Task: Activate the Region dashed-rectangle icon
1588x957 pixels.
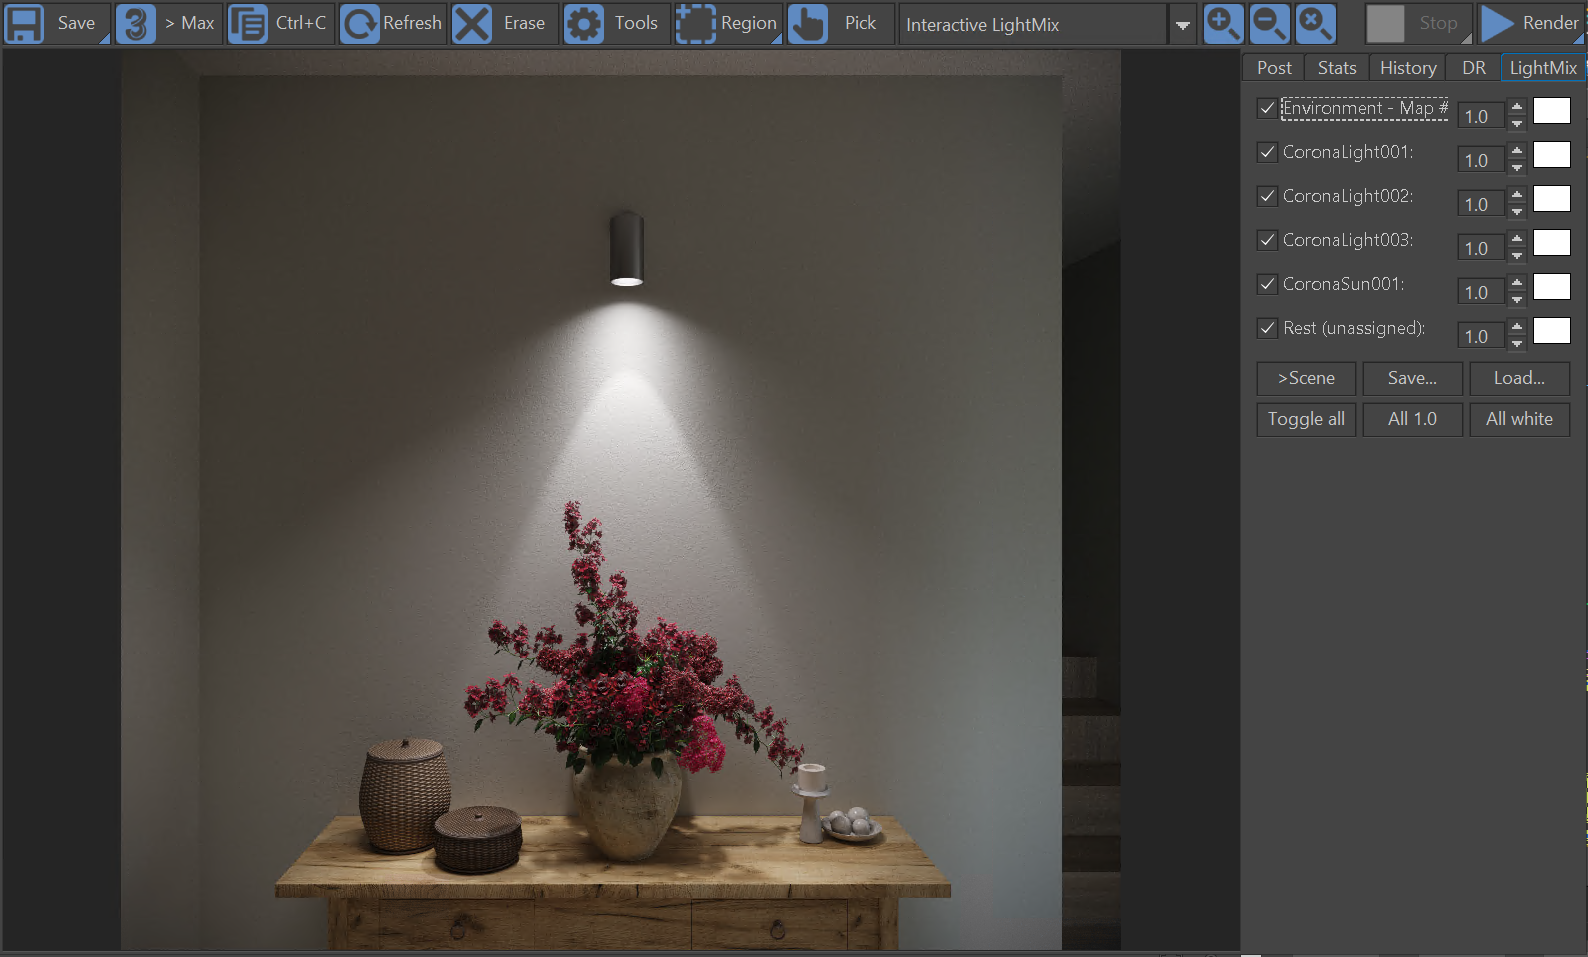Action: click(x=696, y=24)
